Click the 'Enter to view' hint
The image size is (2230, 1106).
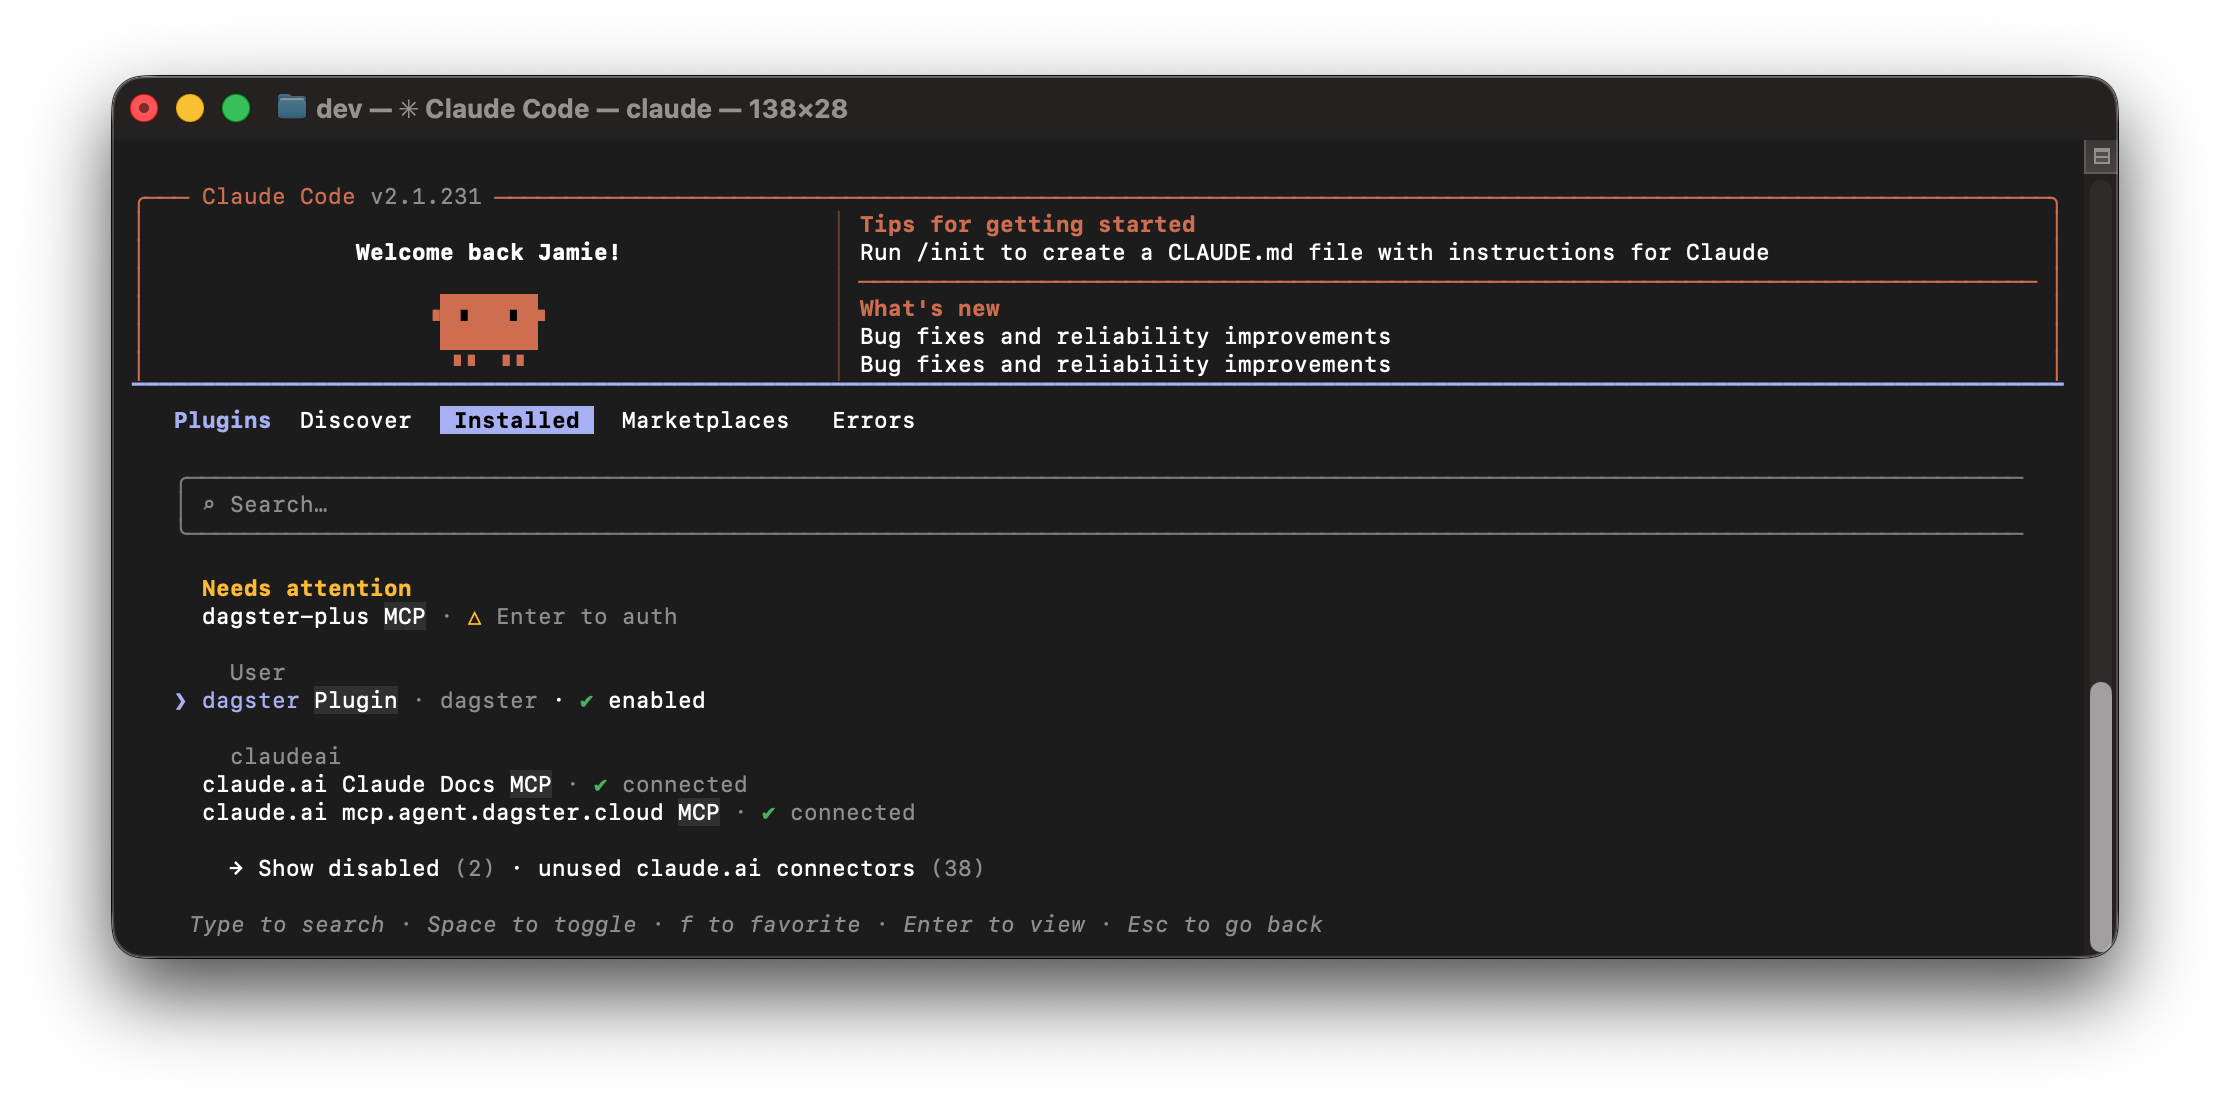[x=994, y=924]
